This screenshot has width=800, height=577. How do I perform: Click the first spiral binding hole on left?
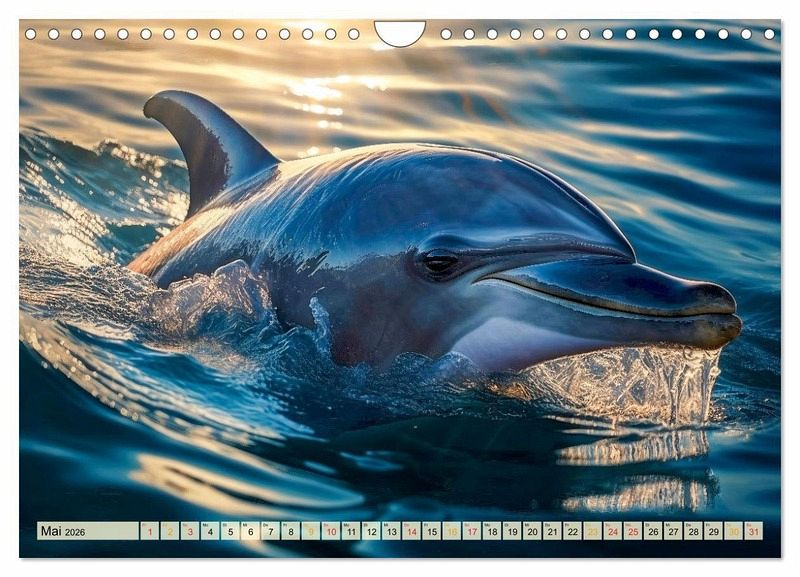(30, 34)
